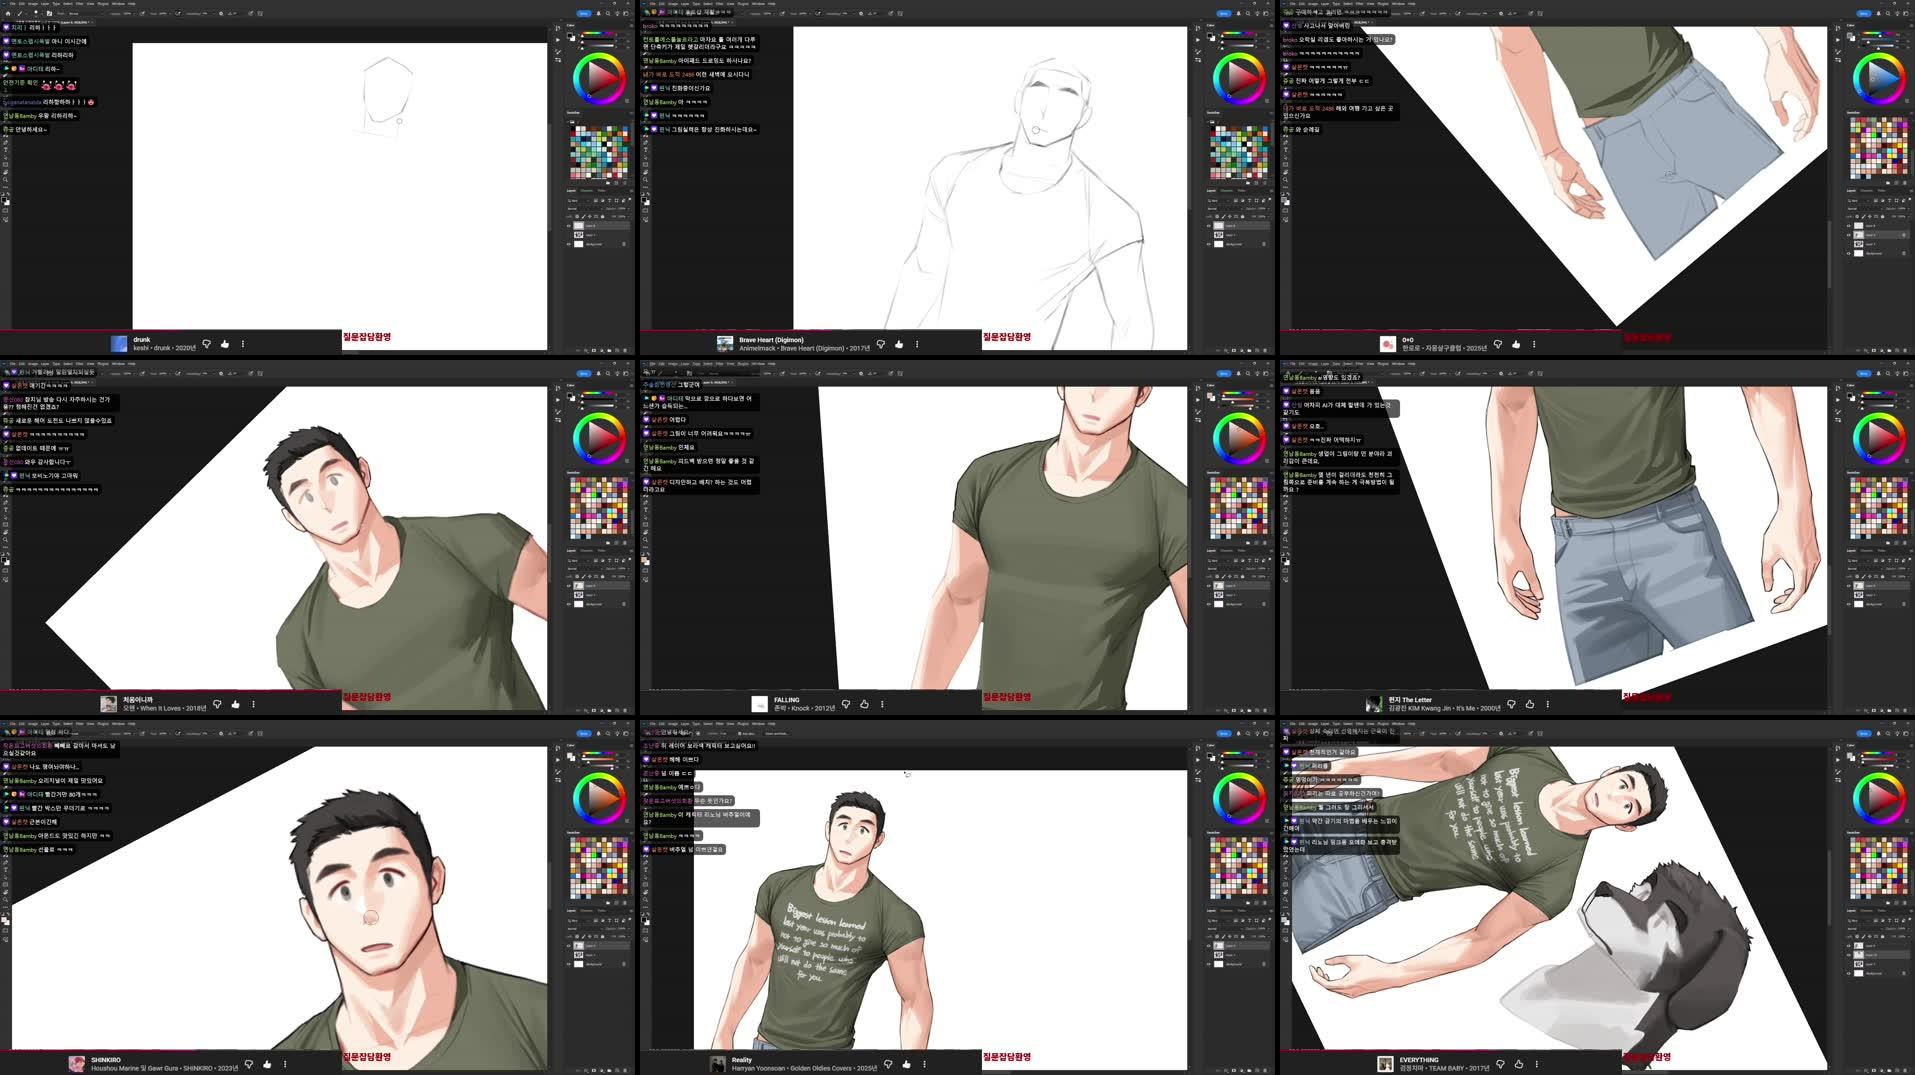Enable the lock transparent pixels toggle

[577, 217]
